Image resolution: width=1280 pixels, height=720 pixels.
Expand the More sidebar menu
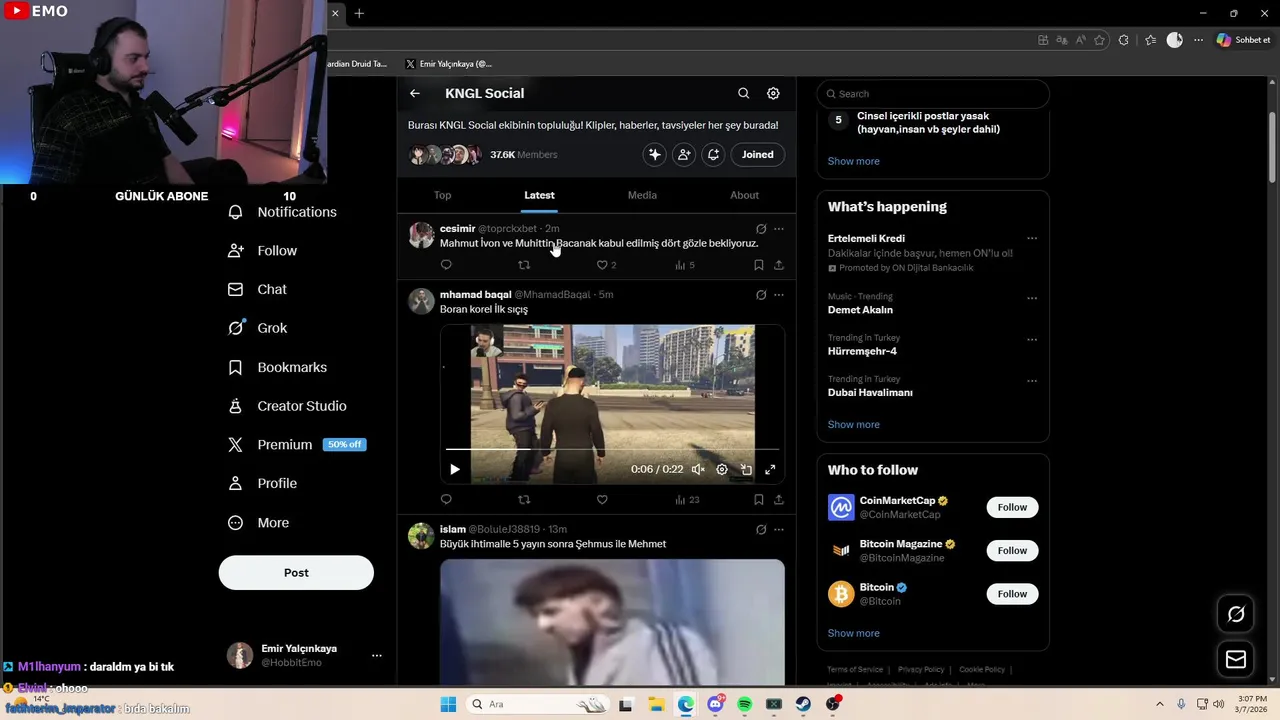(x=259, y=523)
